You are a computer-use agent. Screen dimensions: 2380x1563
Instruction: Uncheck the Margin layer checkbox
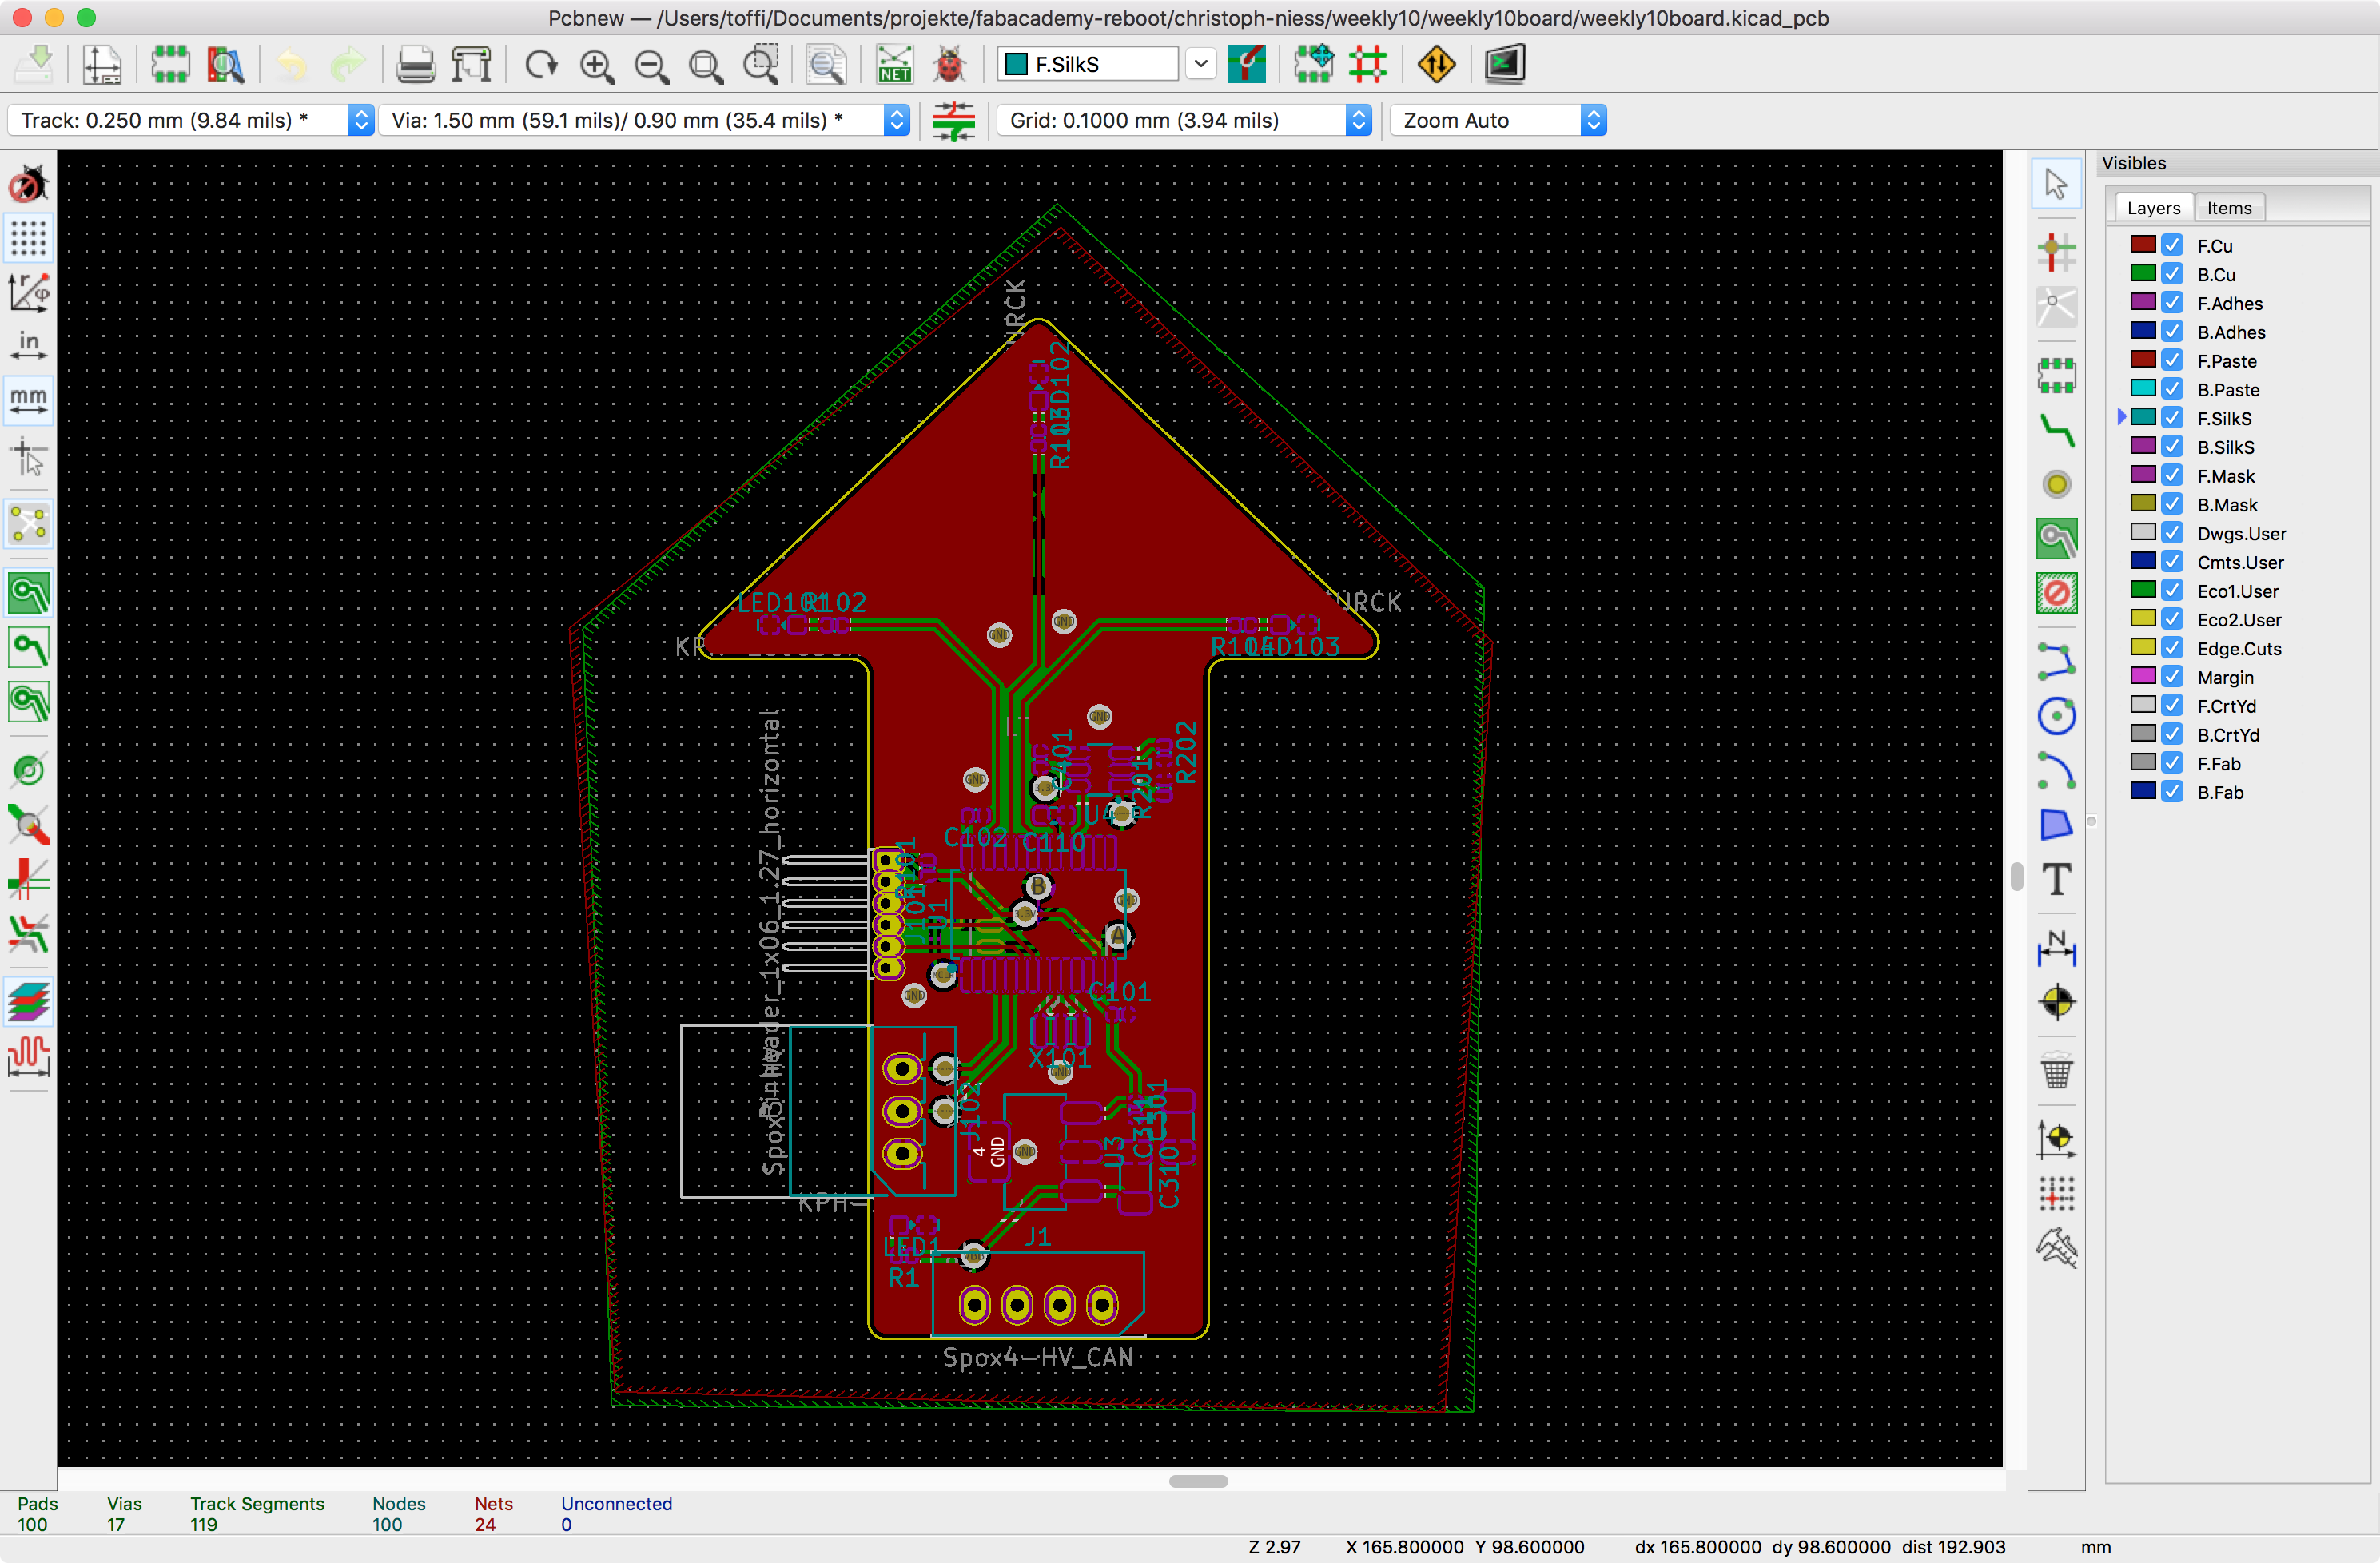(2172, 677)
